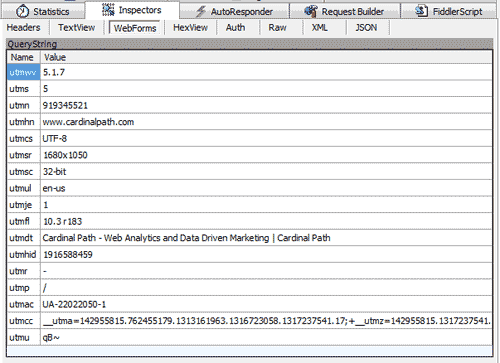Switch to the AutoResponder tab
Image resolution: width=500 pixels, height=363 pixels.
[x=234, y=11]
